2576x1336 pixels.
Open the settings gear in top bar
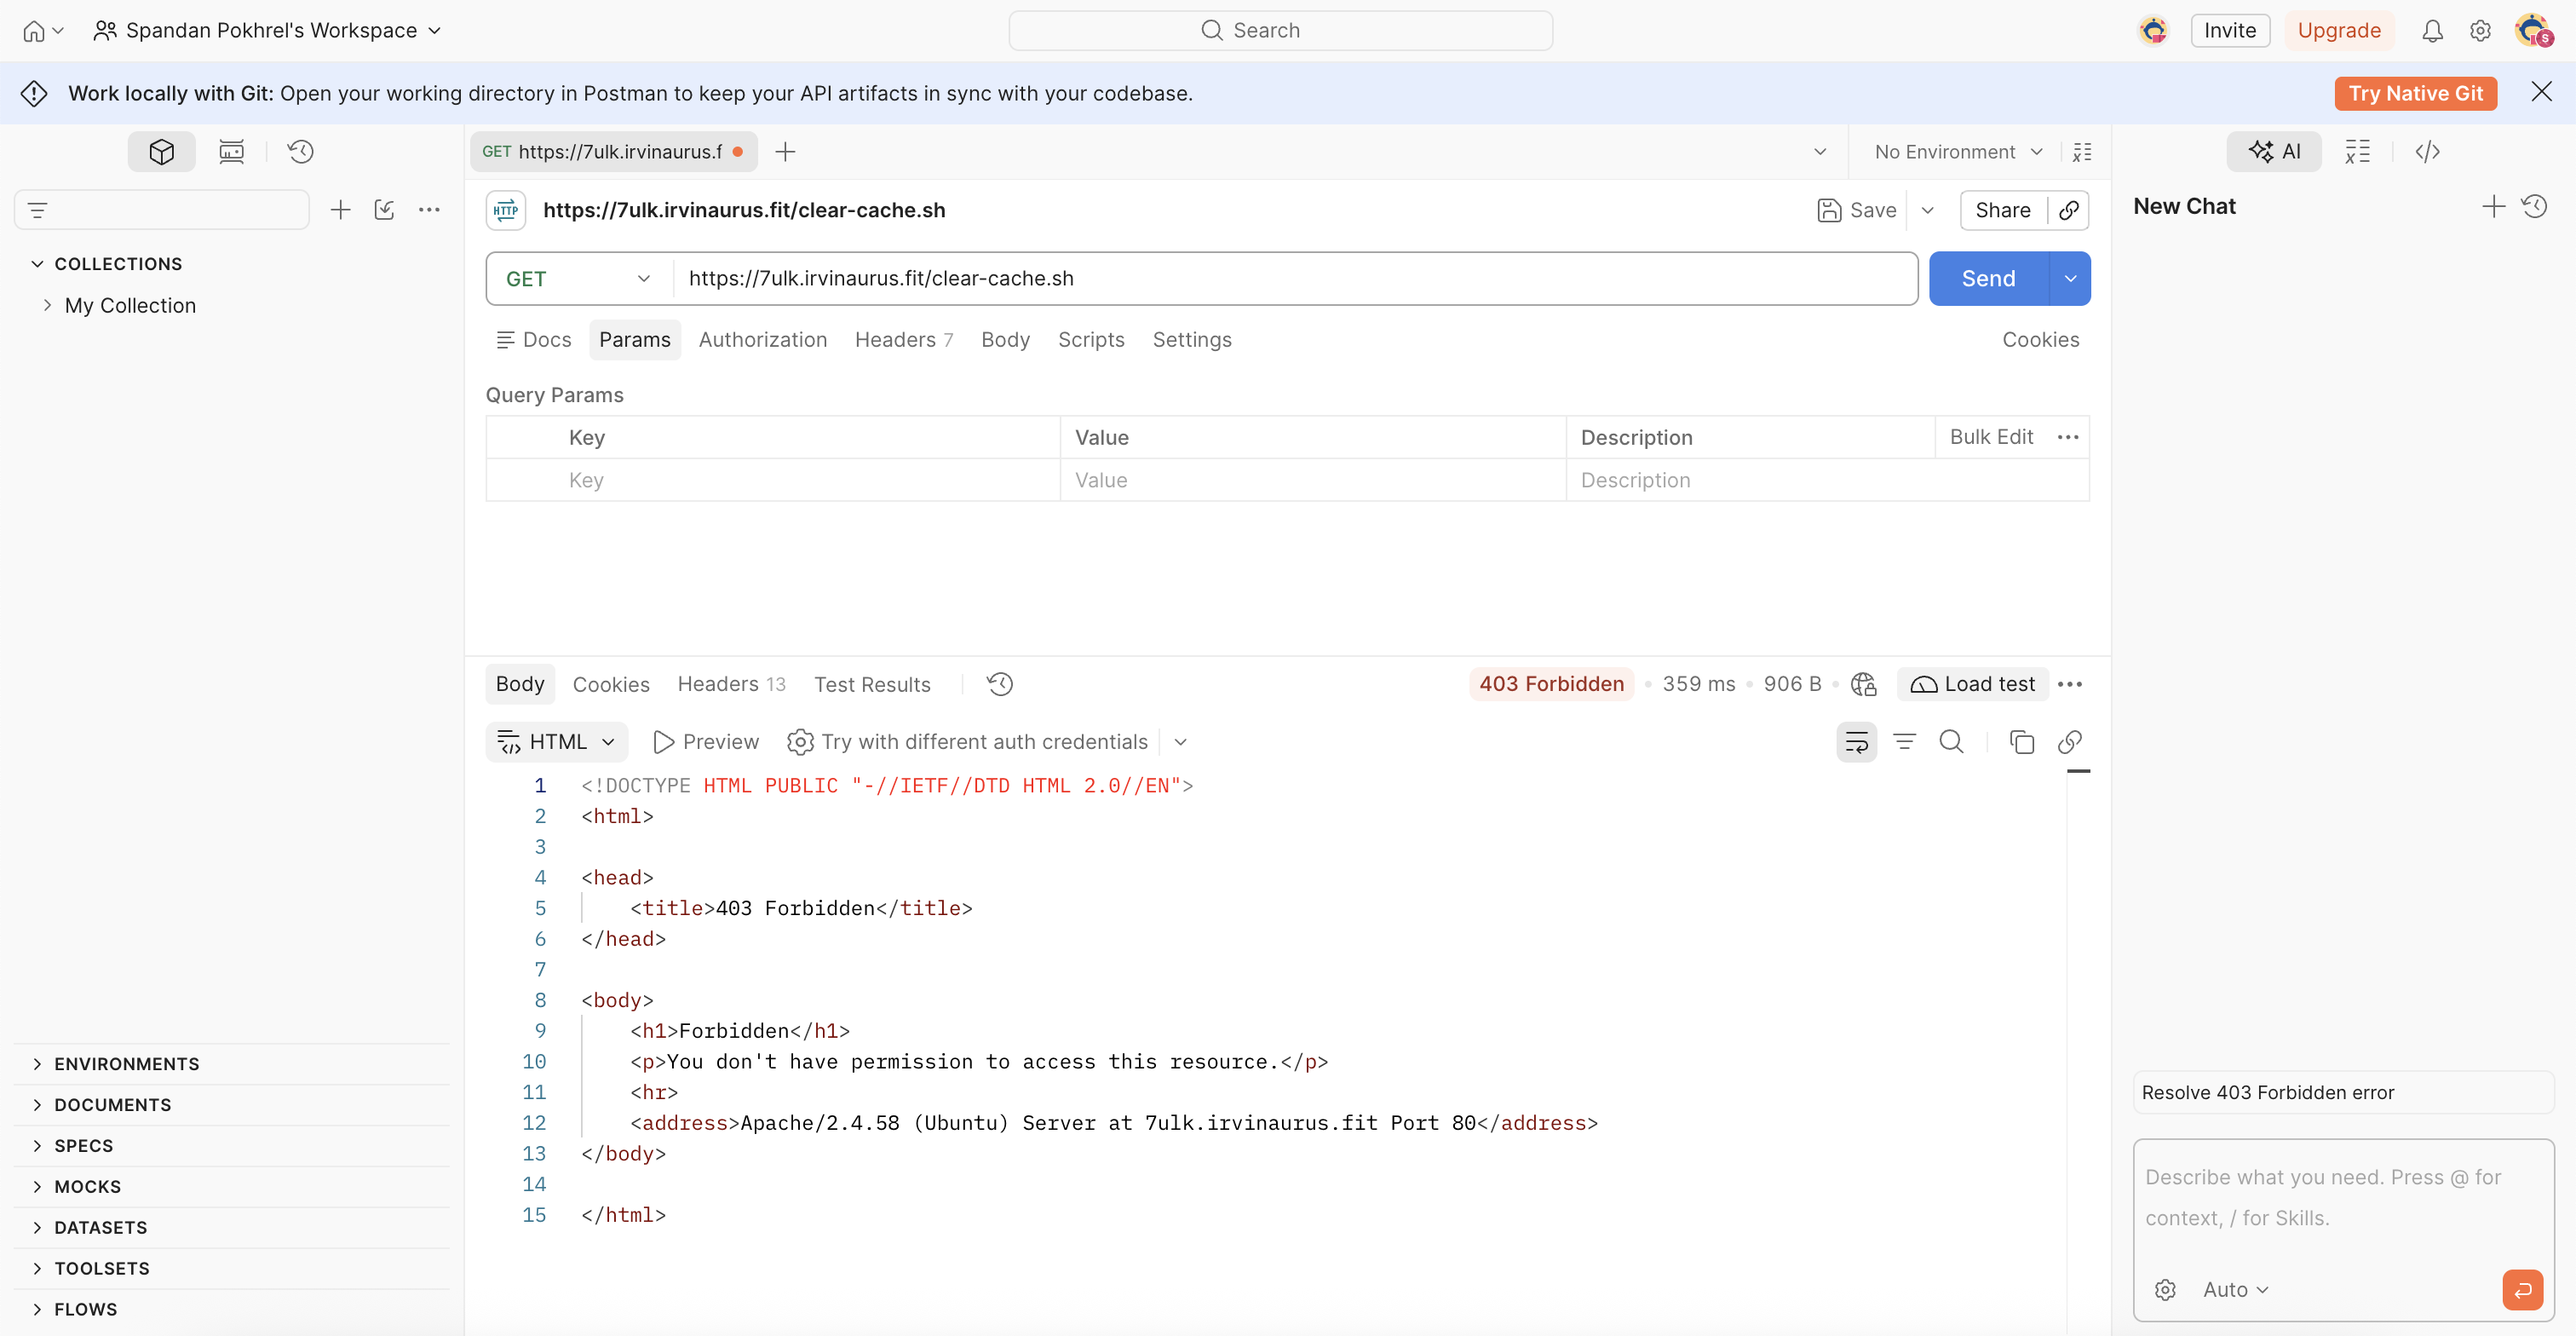click(2480, 30)
